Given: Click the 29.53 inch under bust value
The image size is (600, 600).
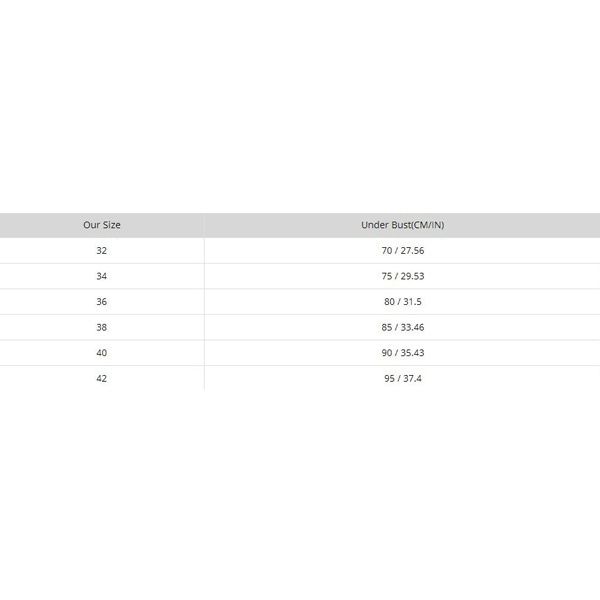Looking at the screenshot, I should point(412,276).
